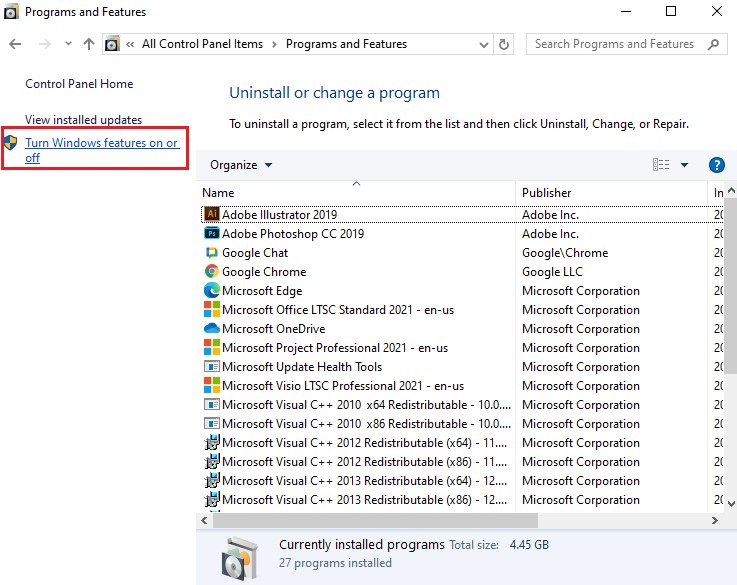Click the installed programs disc icon in the details pane

[240, 559]
